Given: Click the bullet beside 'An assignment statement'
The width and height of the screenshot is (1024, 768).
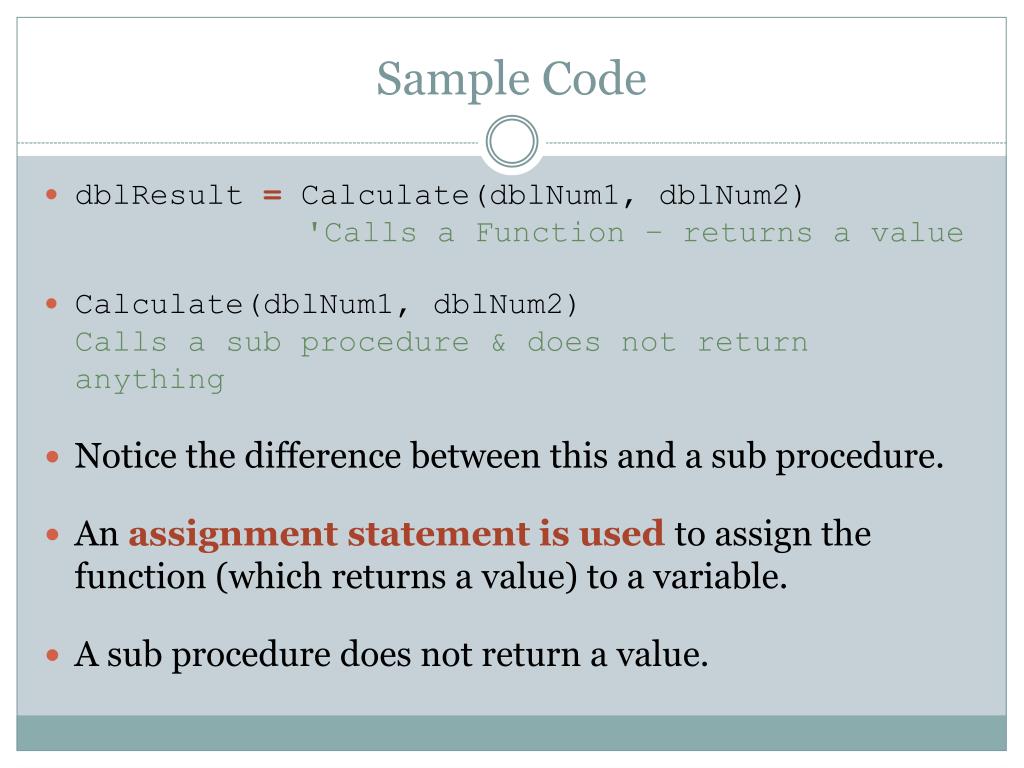Looking at the screenshot, I should click(52, 535).
